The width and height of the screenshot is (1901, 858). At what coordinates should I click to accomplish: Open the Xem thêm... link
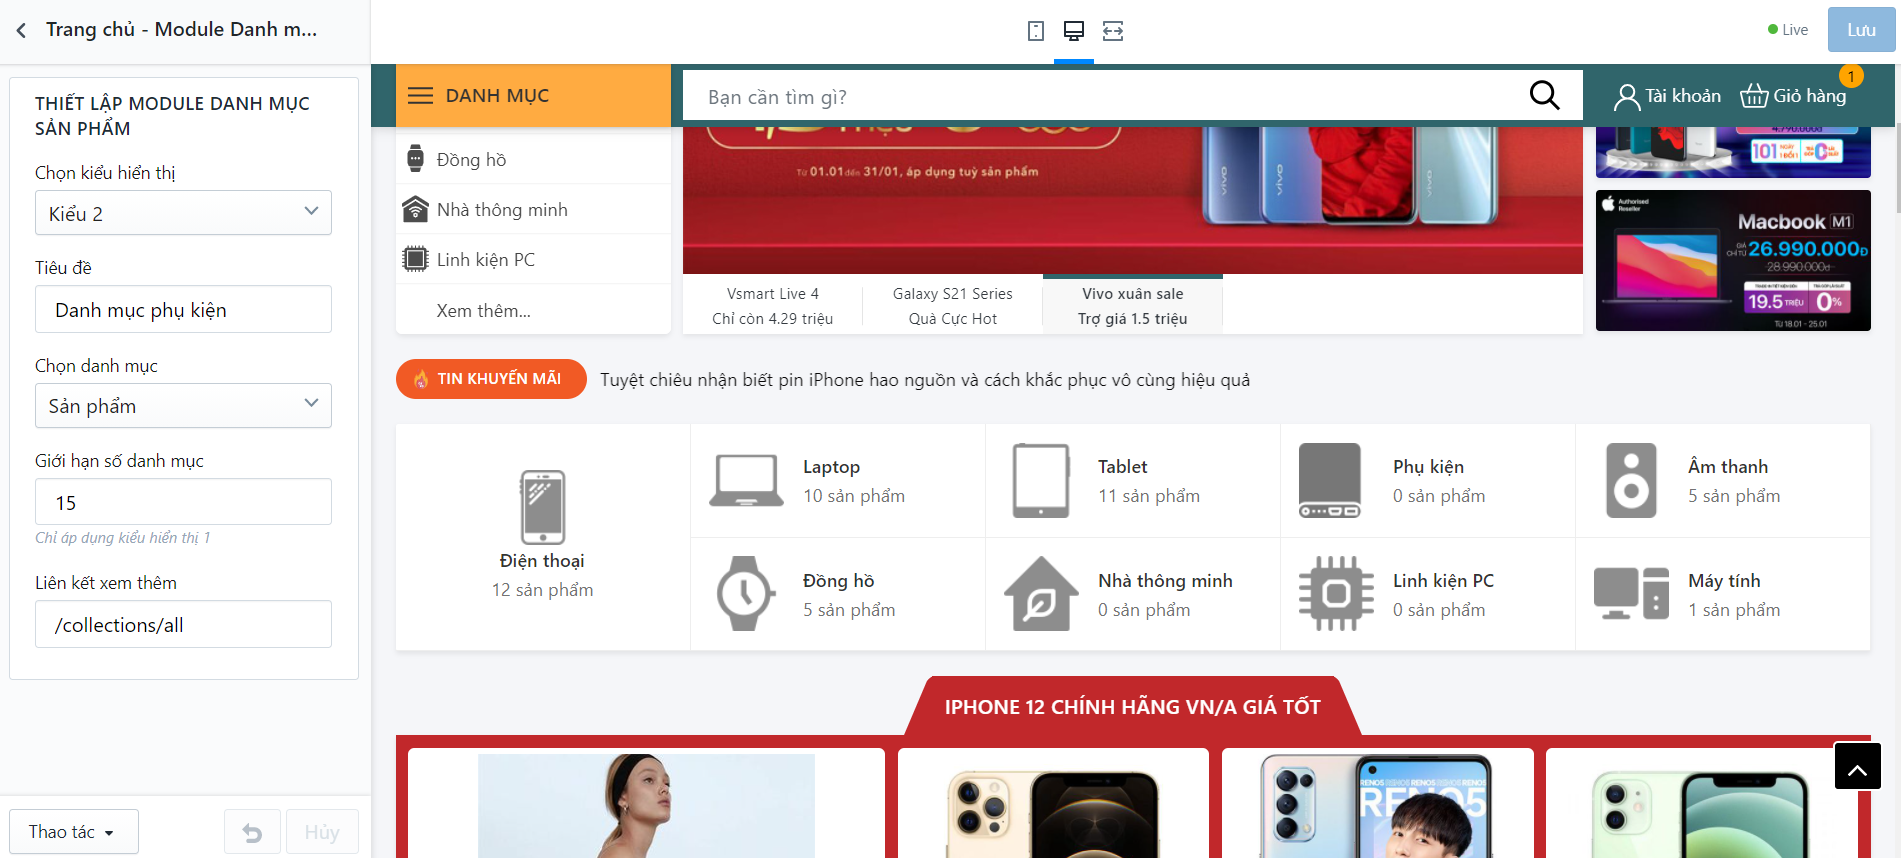pyautogui.click(x=483, y=311)
